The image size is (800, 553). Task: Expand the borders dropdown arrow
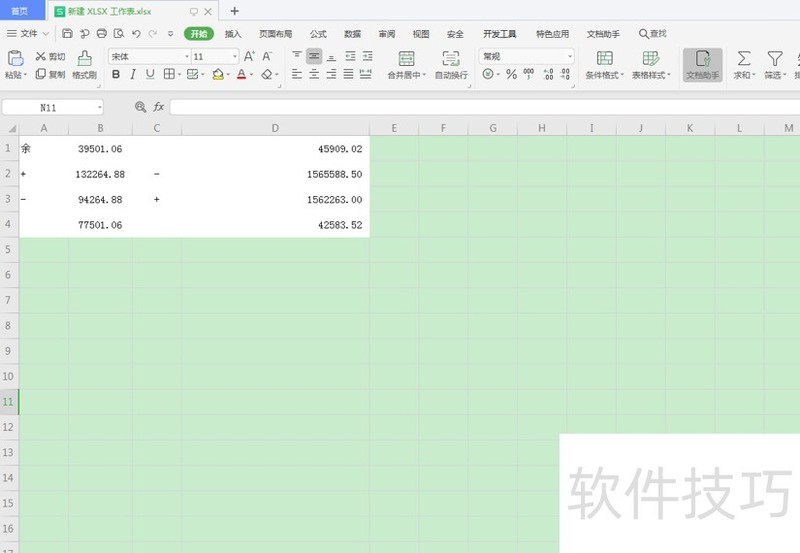[180, 75]
